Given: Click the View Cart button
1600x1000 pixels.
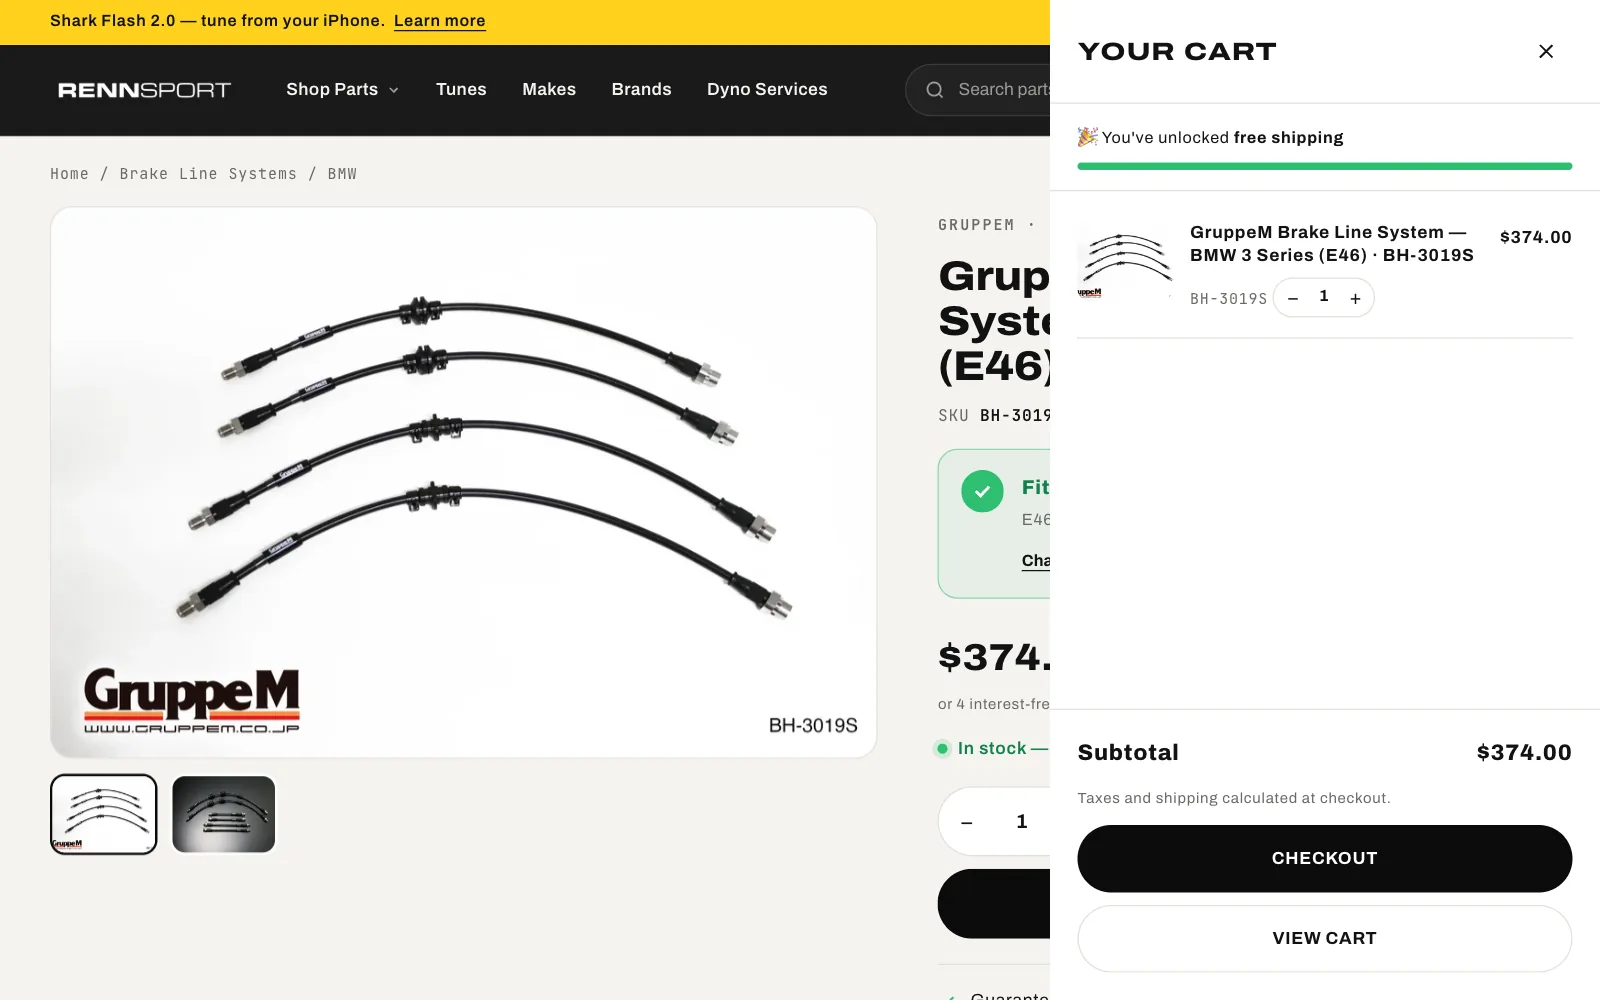Looking at the screenshot, I should point(1324,938).
